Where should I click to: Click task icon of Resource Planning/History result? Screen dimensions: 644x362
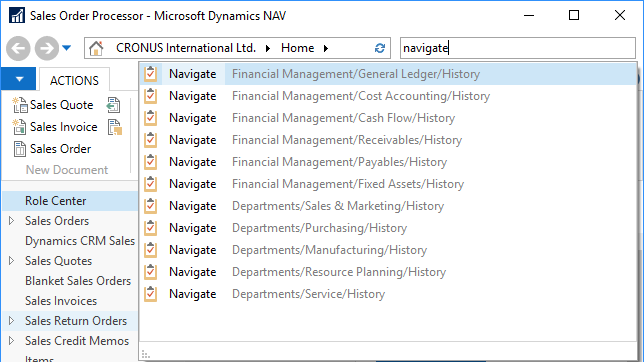click(x=151, y=272)
